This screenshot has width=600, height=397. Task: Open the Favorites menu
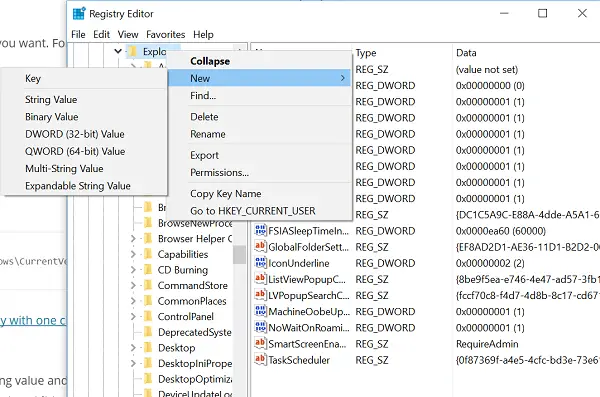166,34
